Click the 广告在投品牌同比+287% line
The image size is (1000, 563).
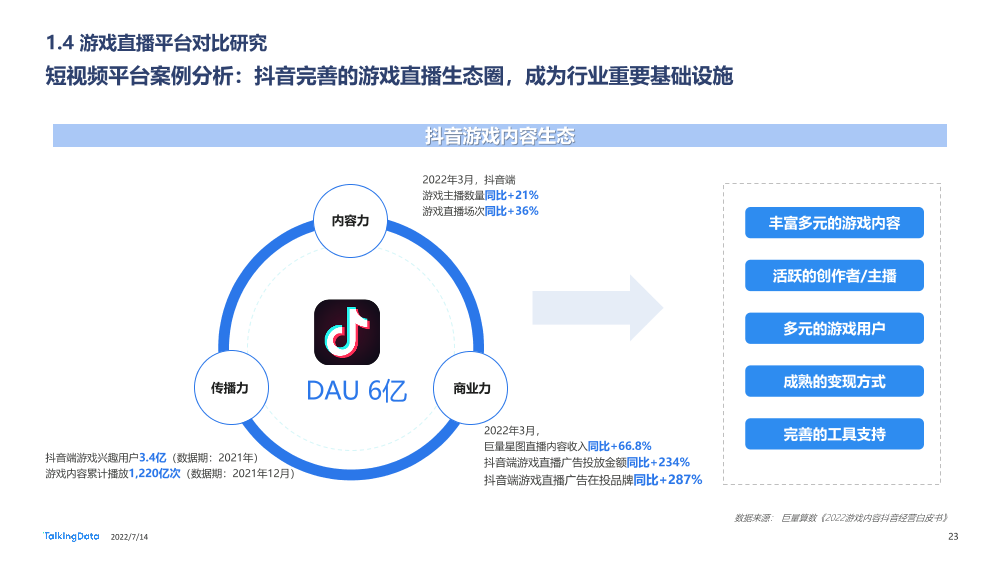tap(593, 479)
